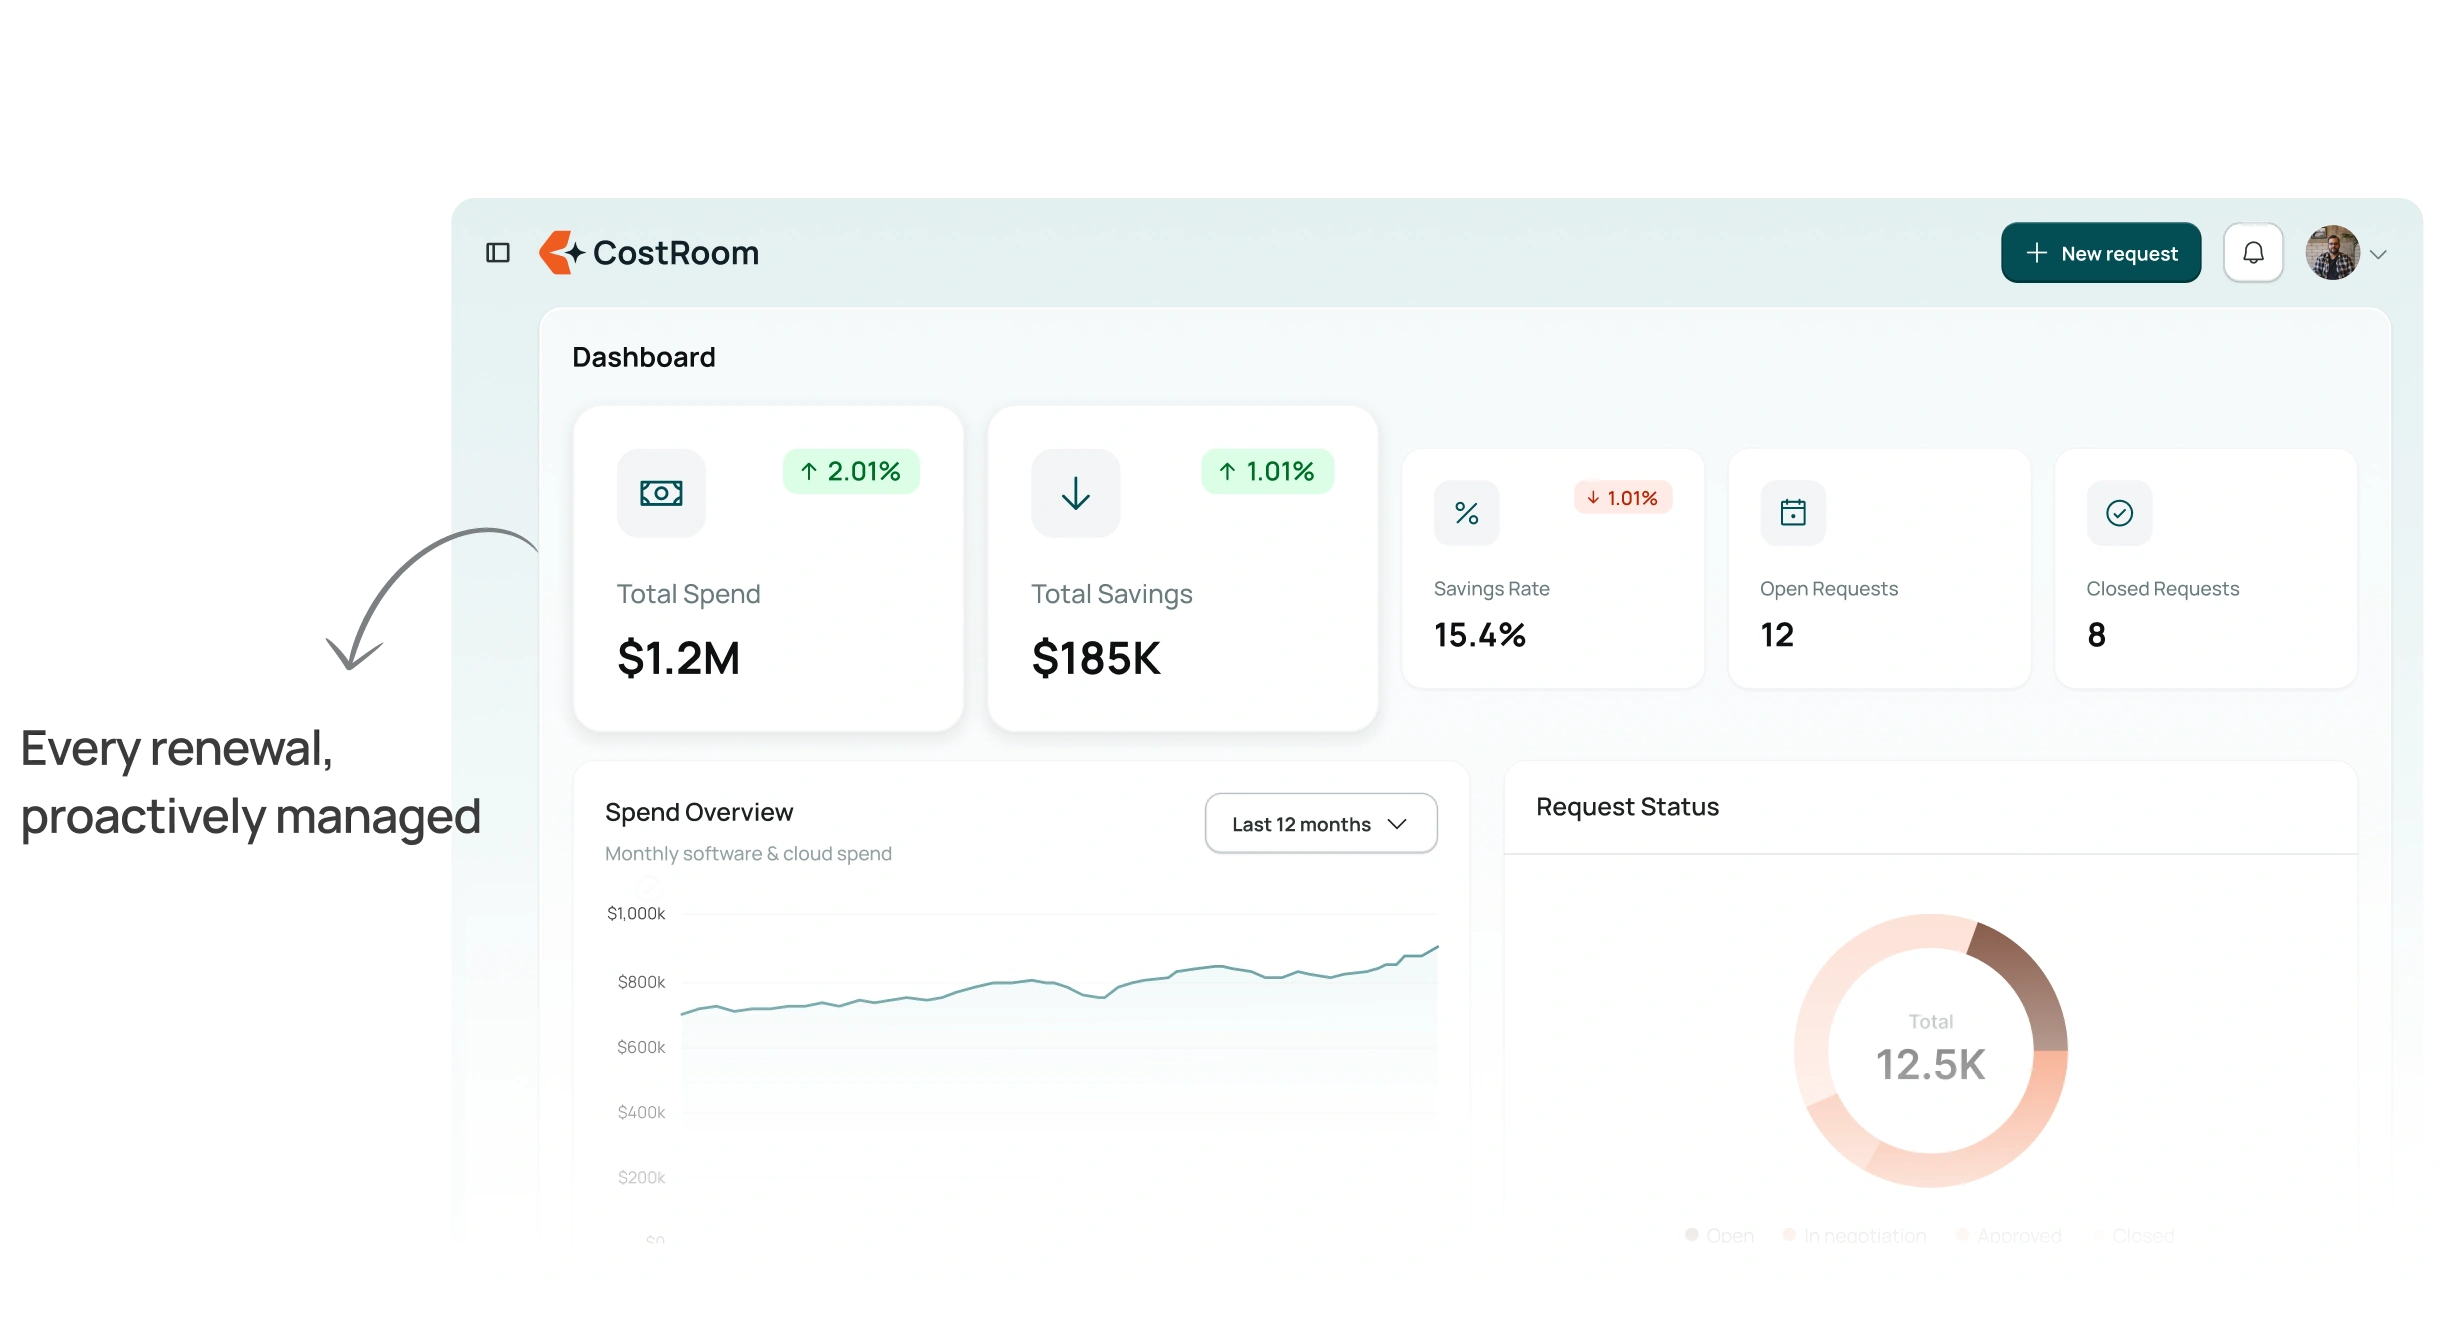Click the Closed Requests checkmark icon

pos(2119,513)
